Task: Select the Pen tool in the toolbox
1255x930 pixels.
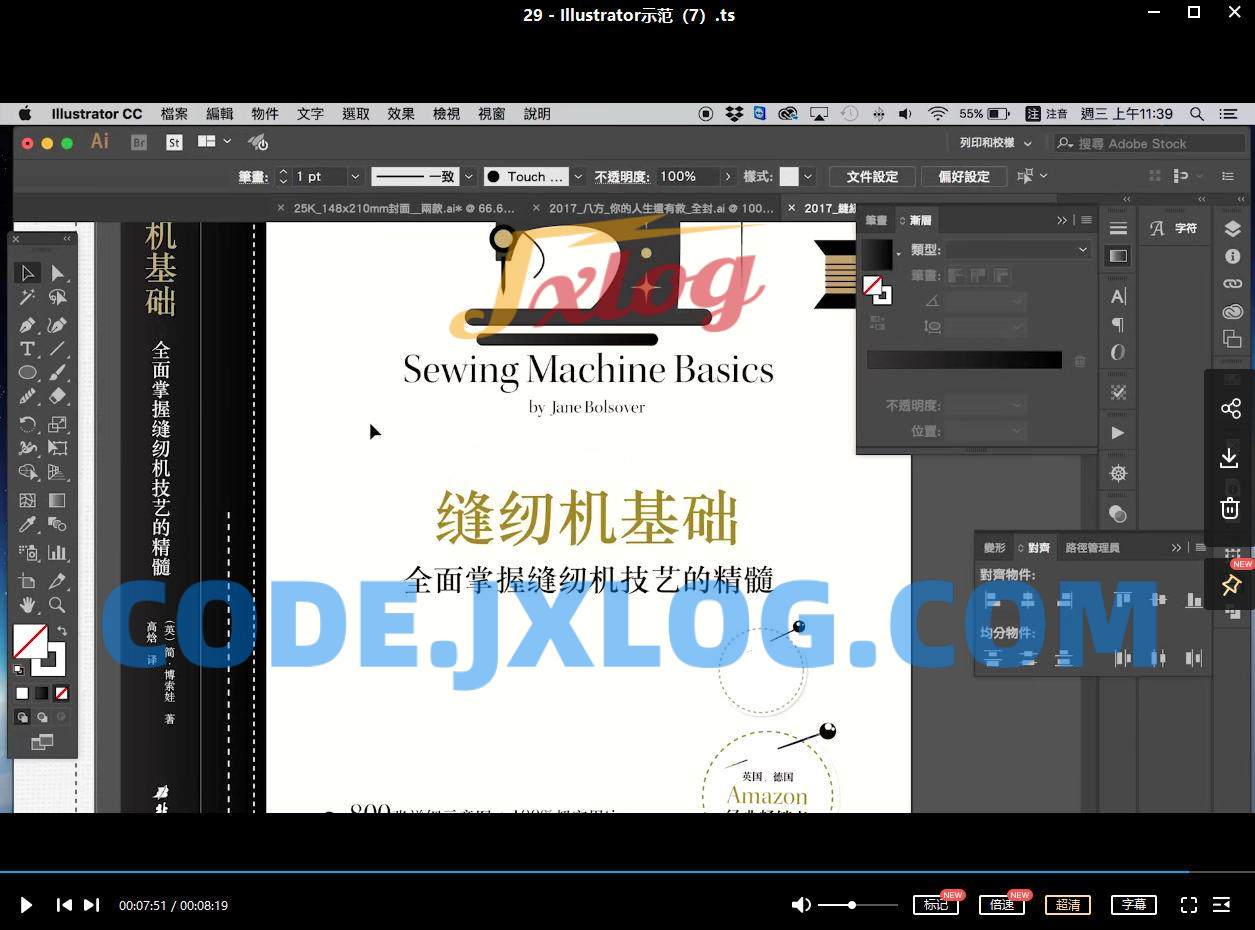Action: (x=27, y=325)
